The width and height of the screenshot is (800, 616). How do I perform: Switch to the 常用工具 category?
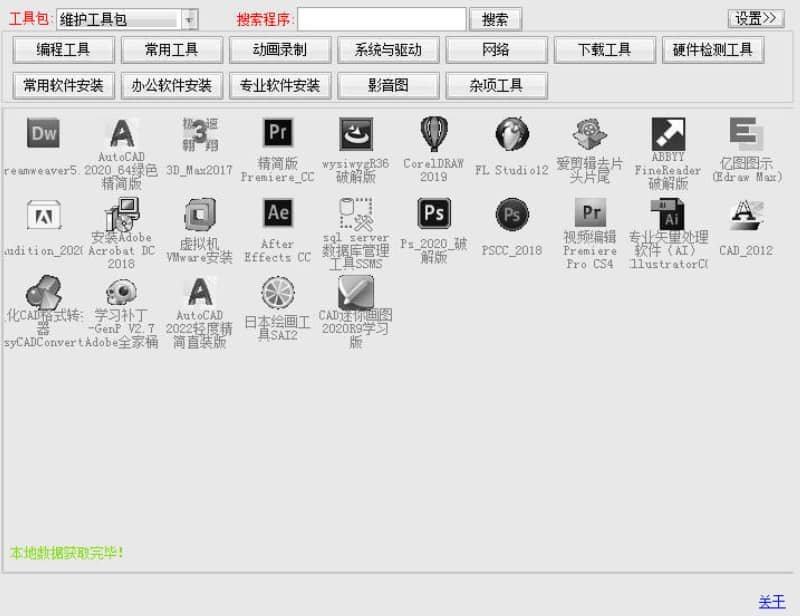(x=171, y=50)
